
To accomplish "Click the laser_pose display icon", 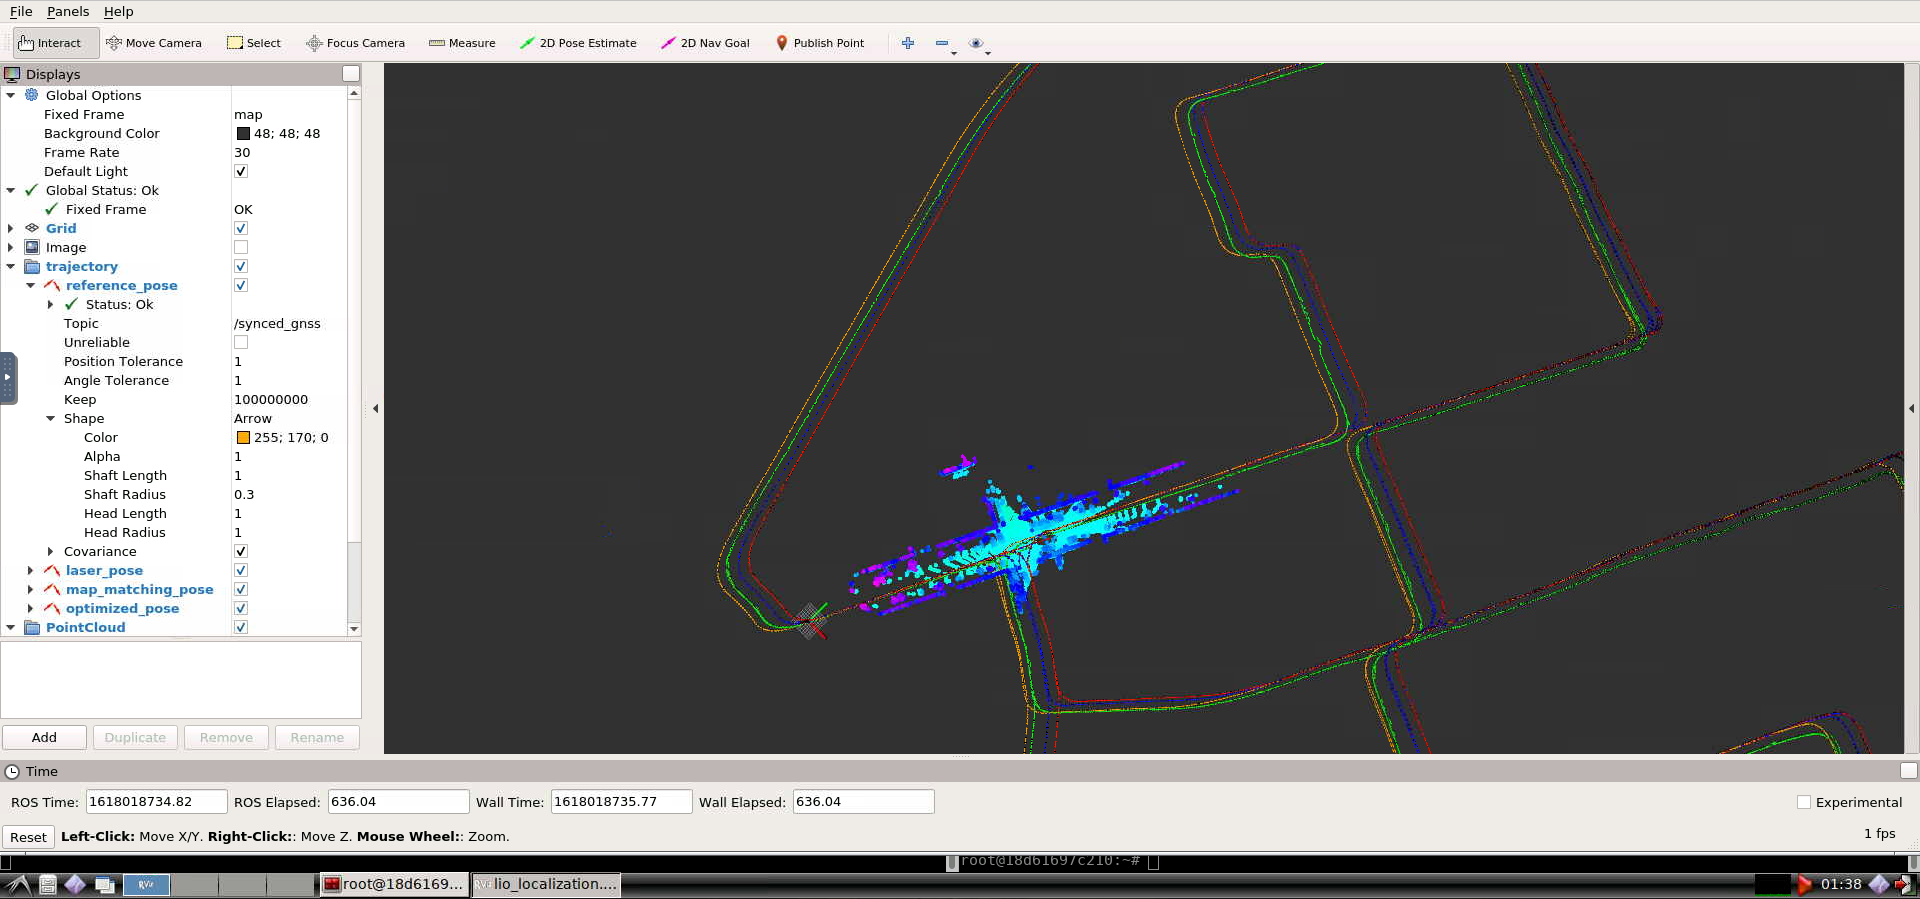I will click(52, 570).
